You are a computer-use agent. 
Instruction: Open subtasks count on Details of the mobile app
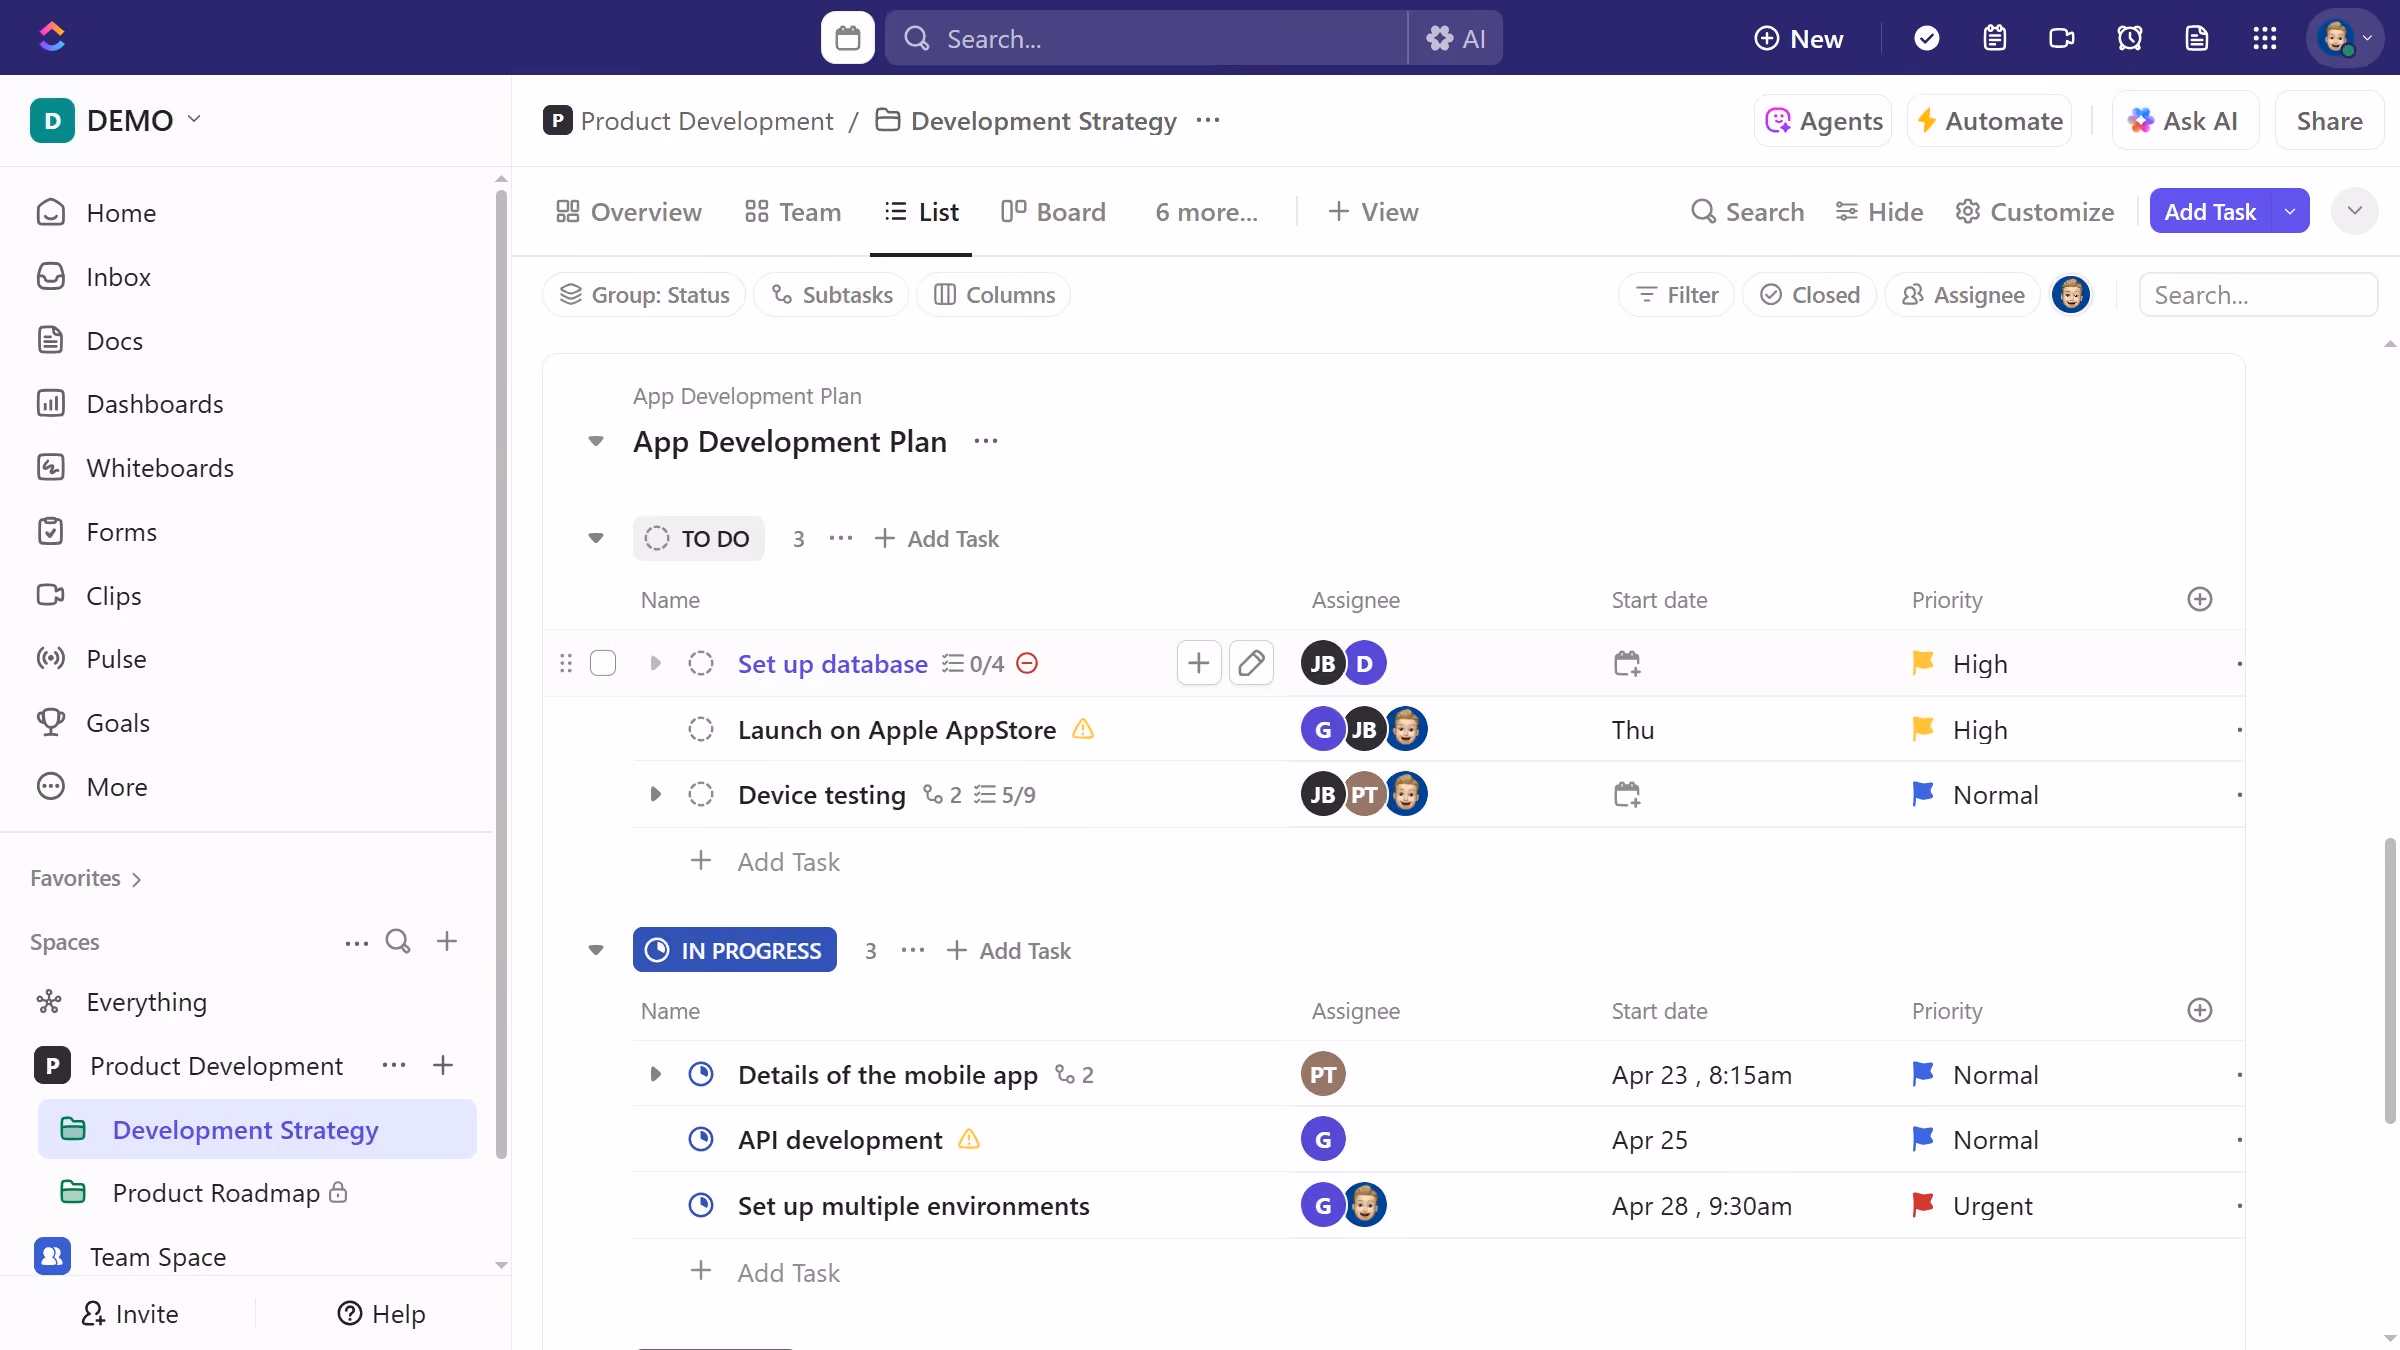[x=1075, y=1075]
